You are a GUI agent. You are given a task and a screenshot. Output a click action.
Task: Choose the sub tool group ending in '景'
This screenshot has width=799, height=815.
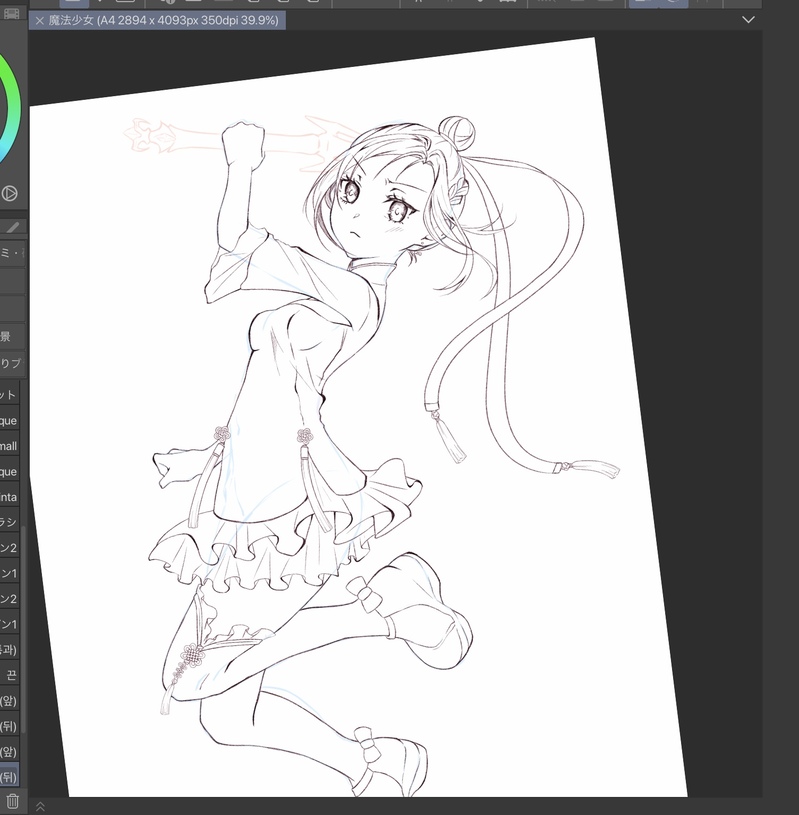(12, 336)
